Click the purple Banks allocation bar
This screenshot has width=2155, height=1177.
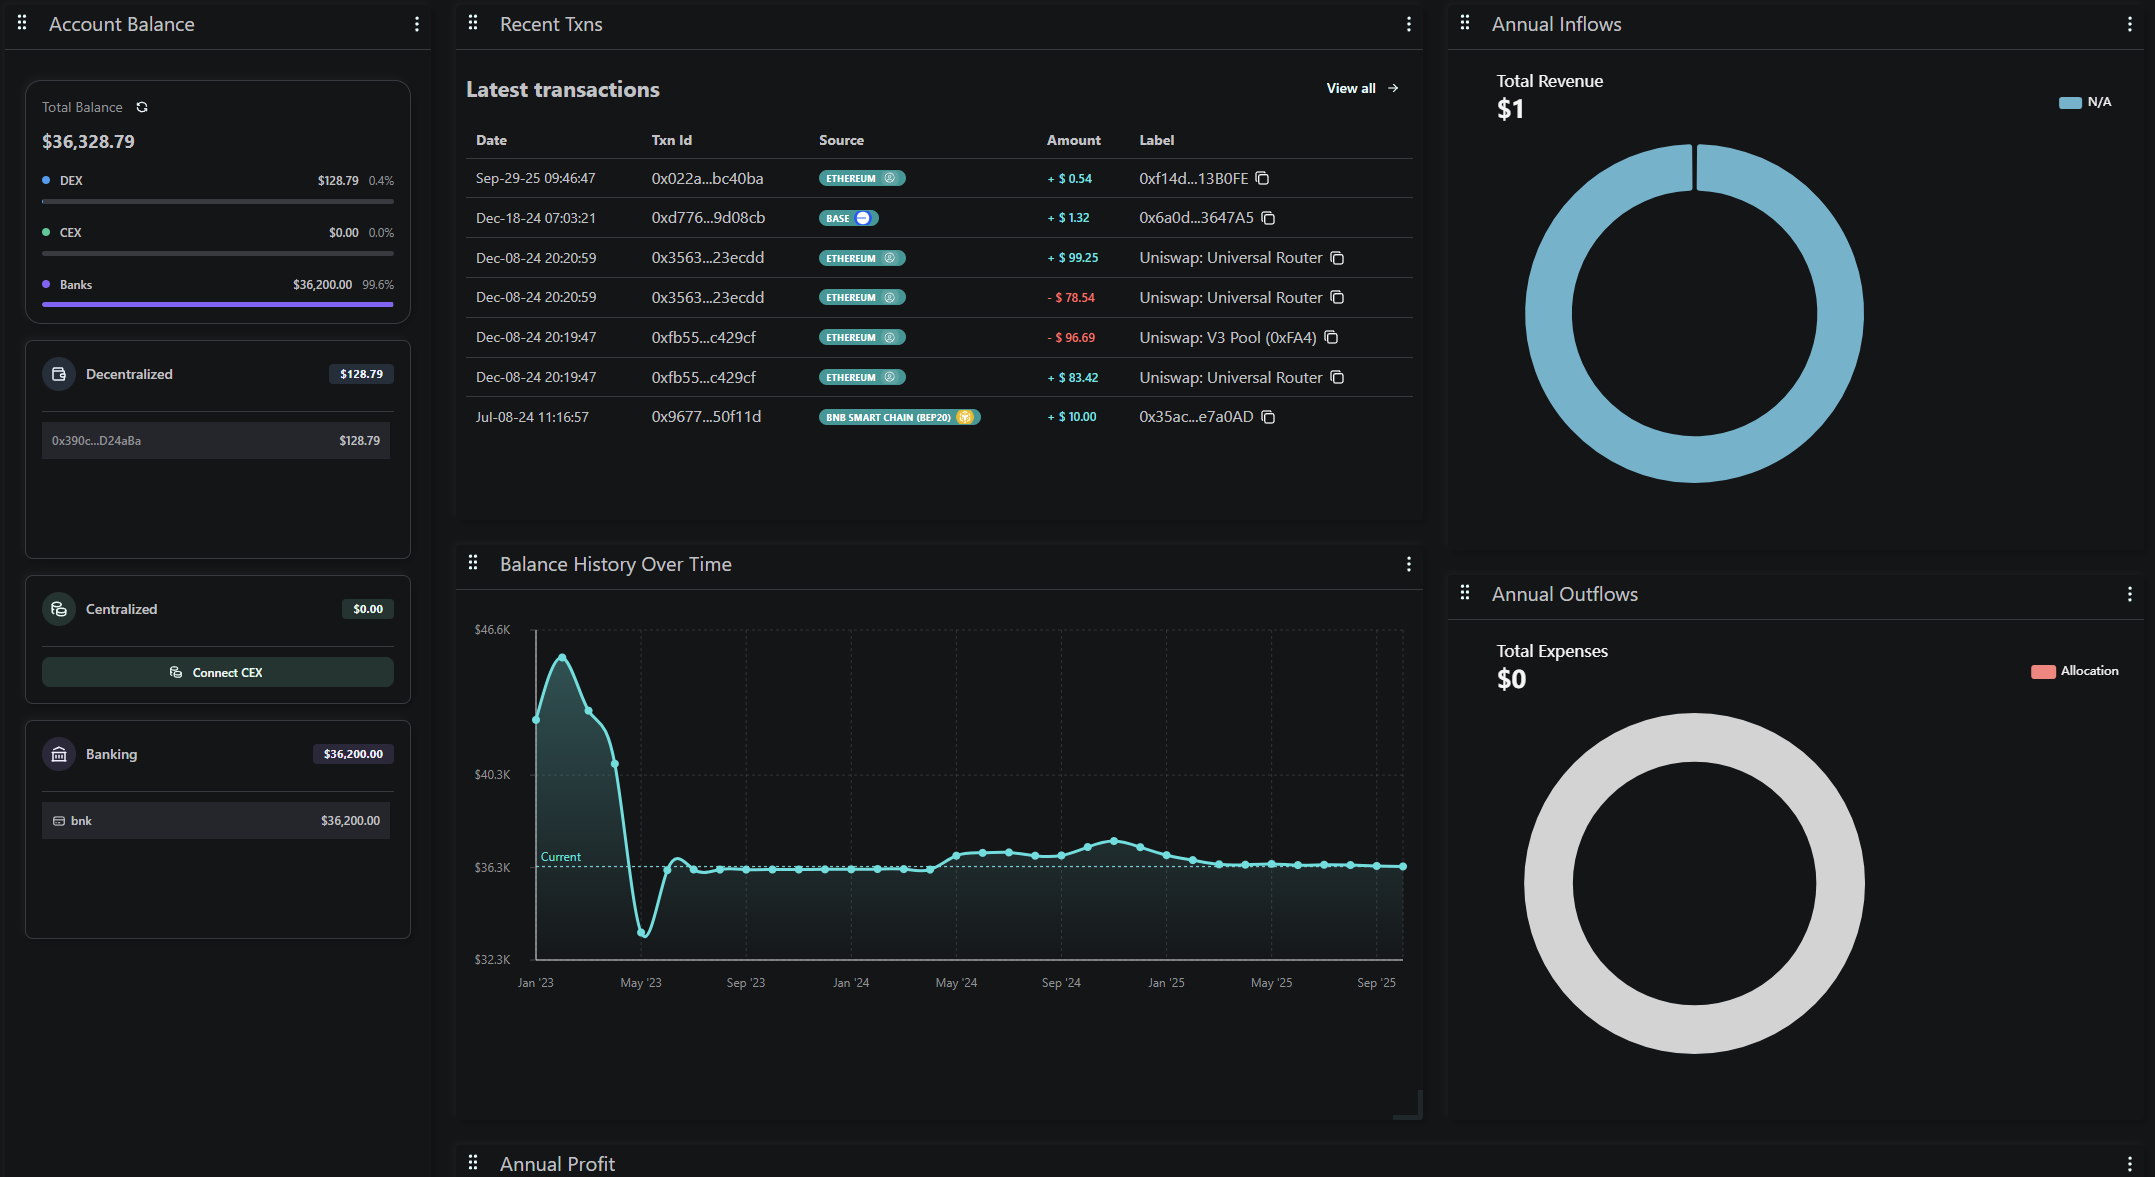click(x=217, y=303)
